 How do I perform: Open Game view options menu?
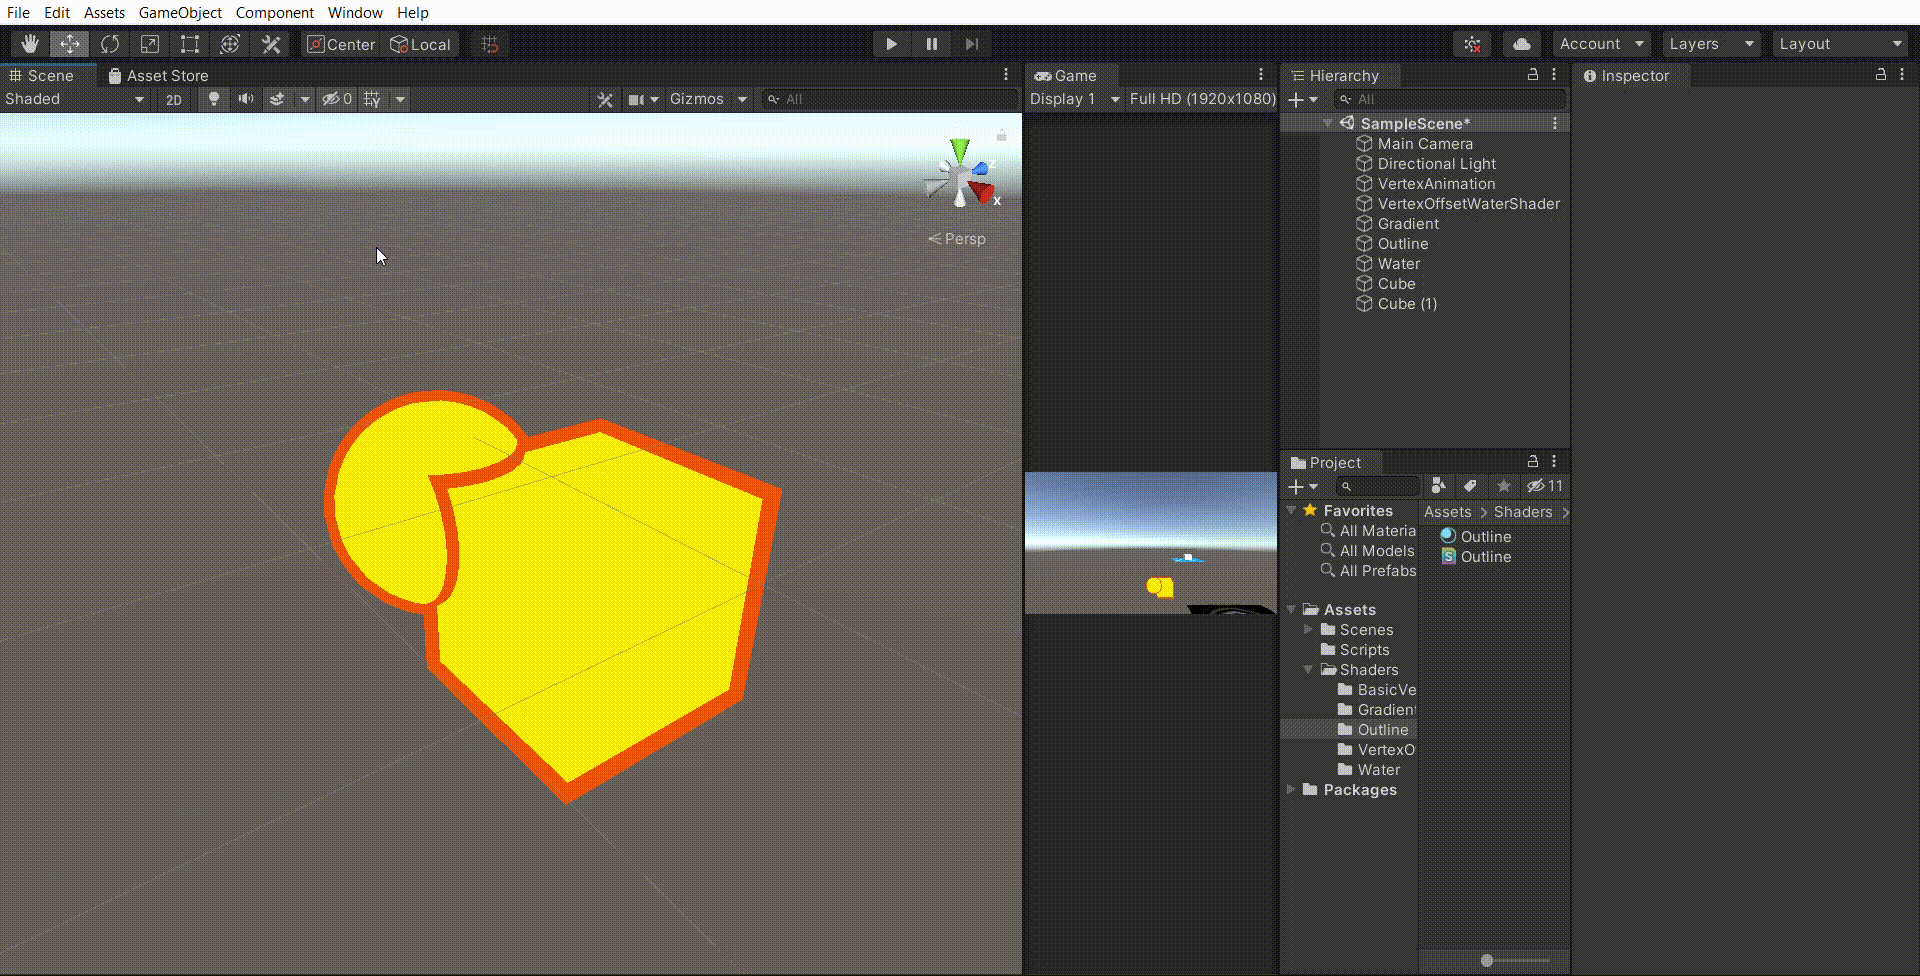[1261, 75]
